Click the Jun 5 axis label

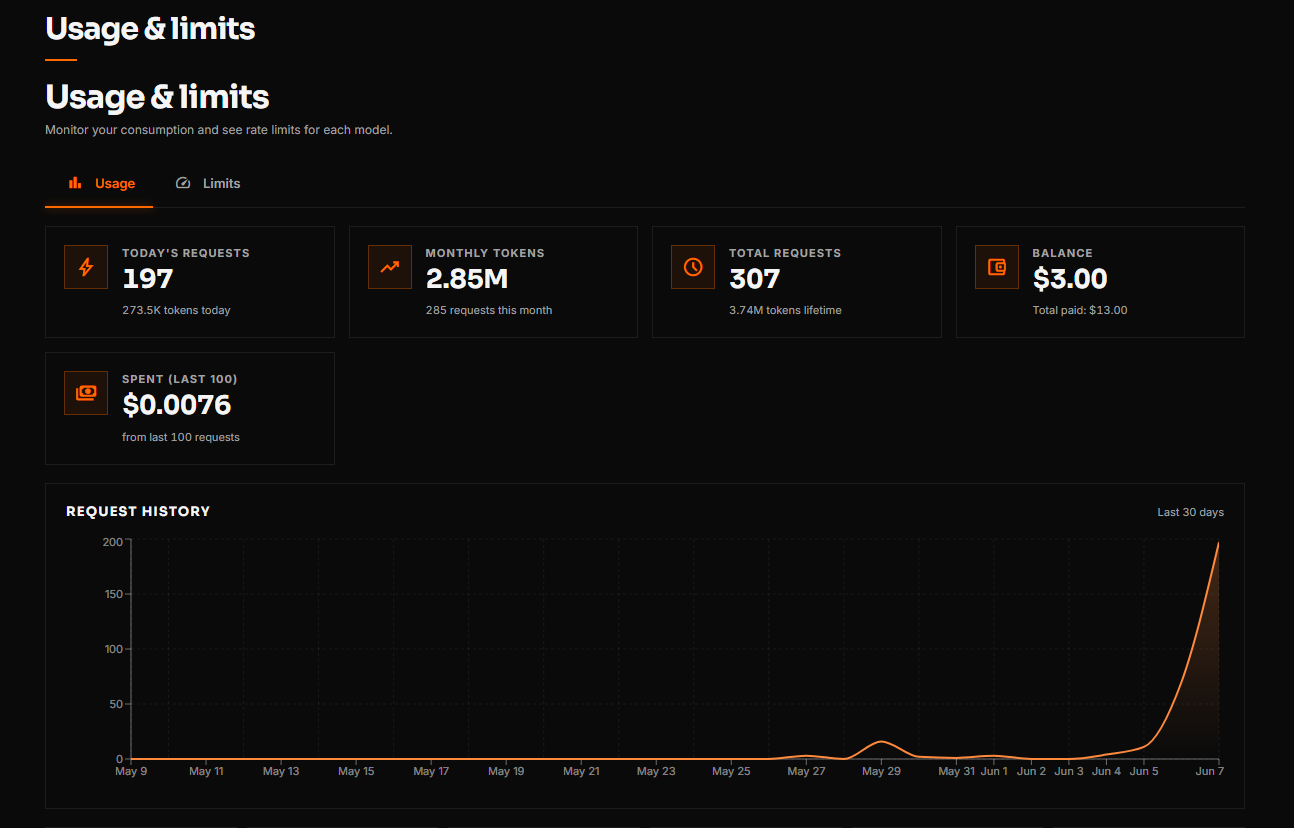[1144, 771]
